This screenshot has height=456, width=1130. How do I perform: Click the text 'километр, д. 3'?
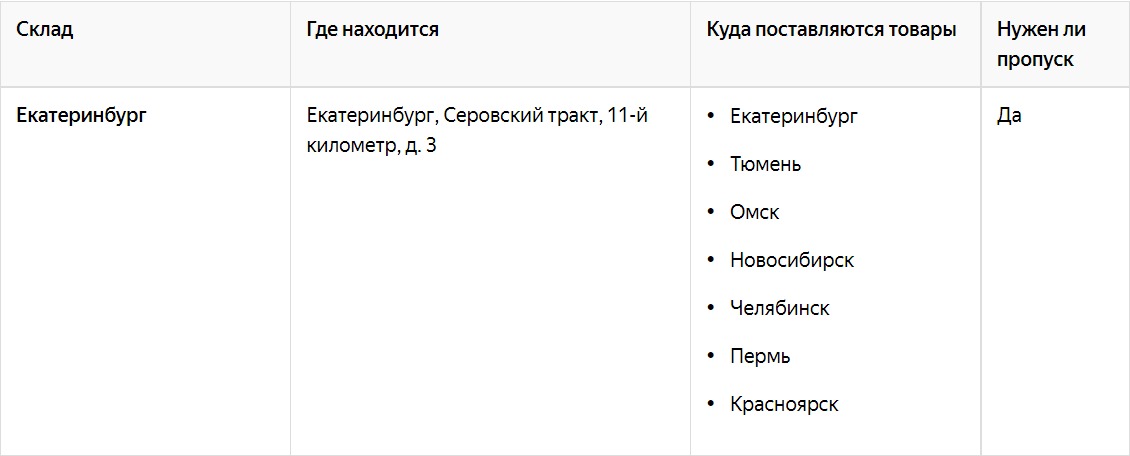371,146
